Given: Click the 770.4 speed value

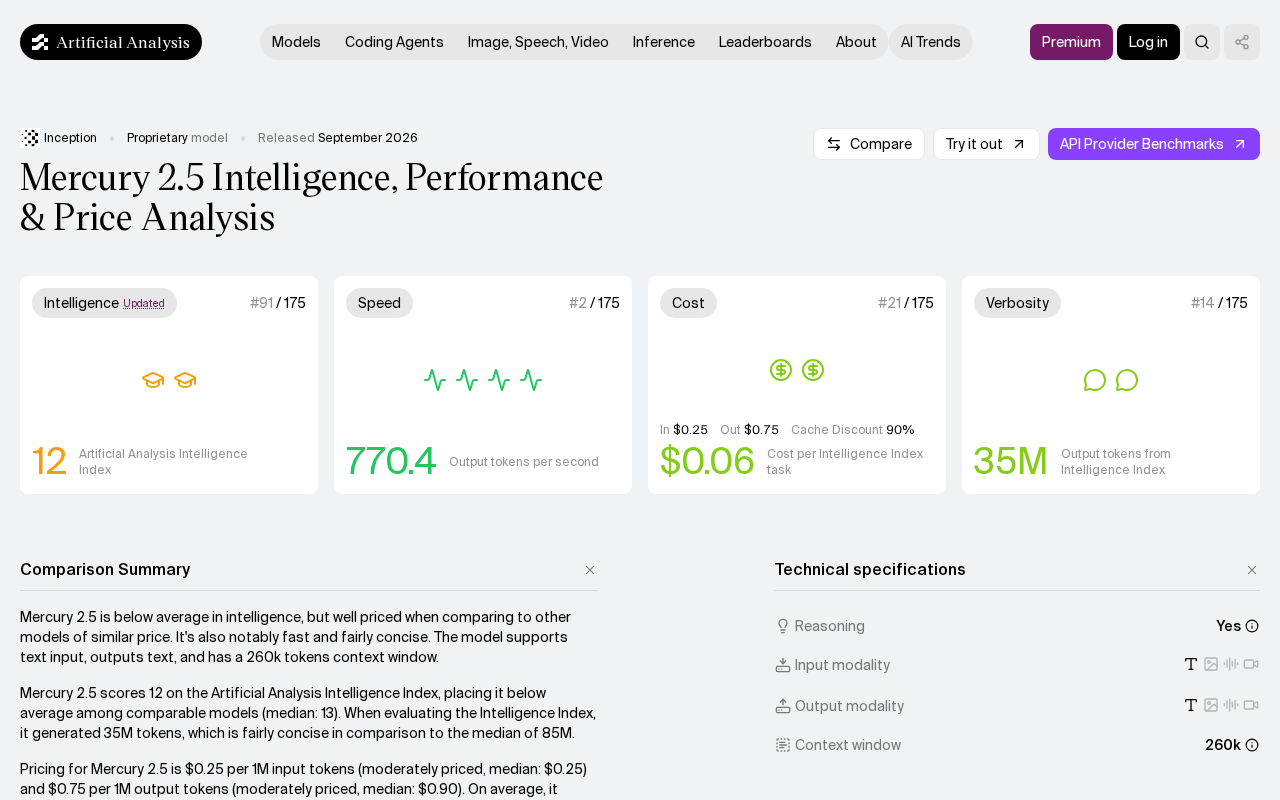Looking at the screenshot, I should 391,461.
